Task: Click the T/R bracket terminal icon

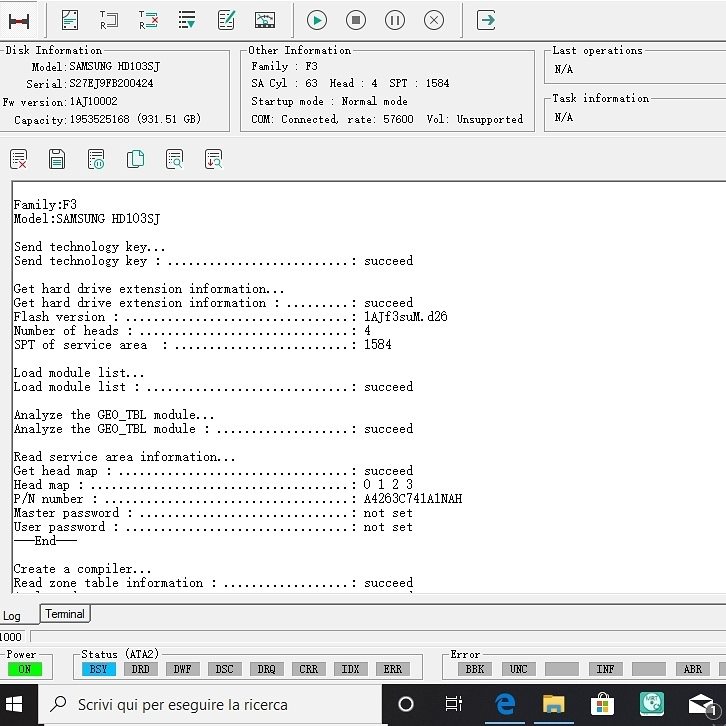Action: (109, 20)
